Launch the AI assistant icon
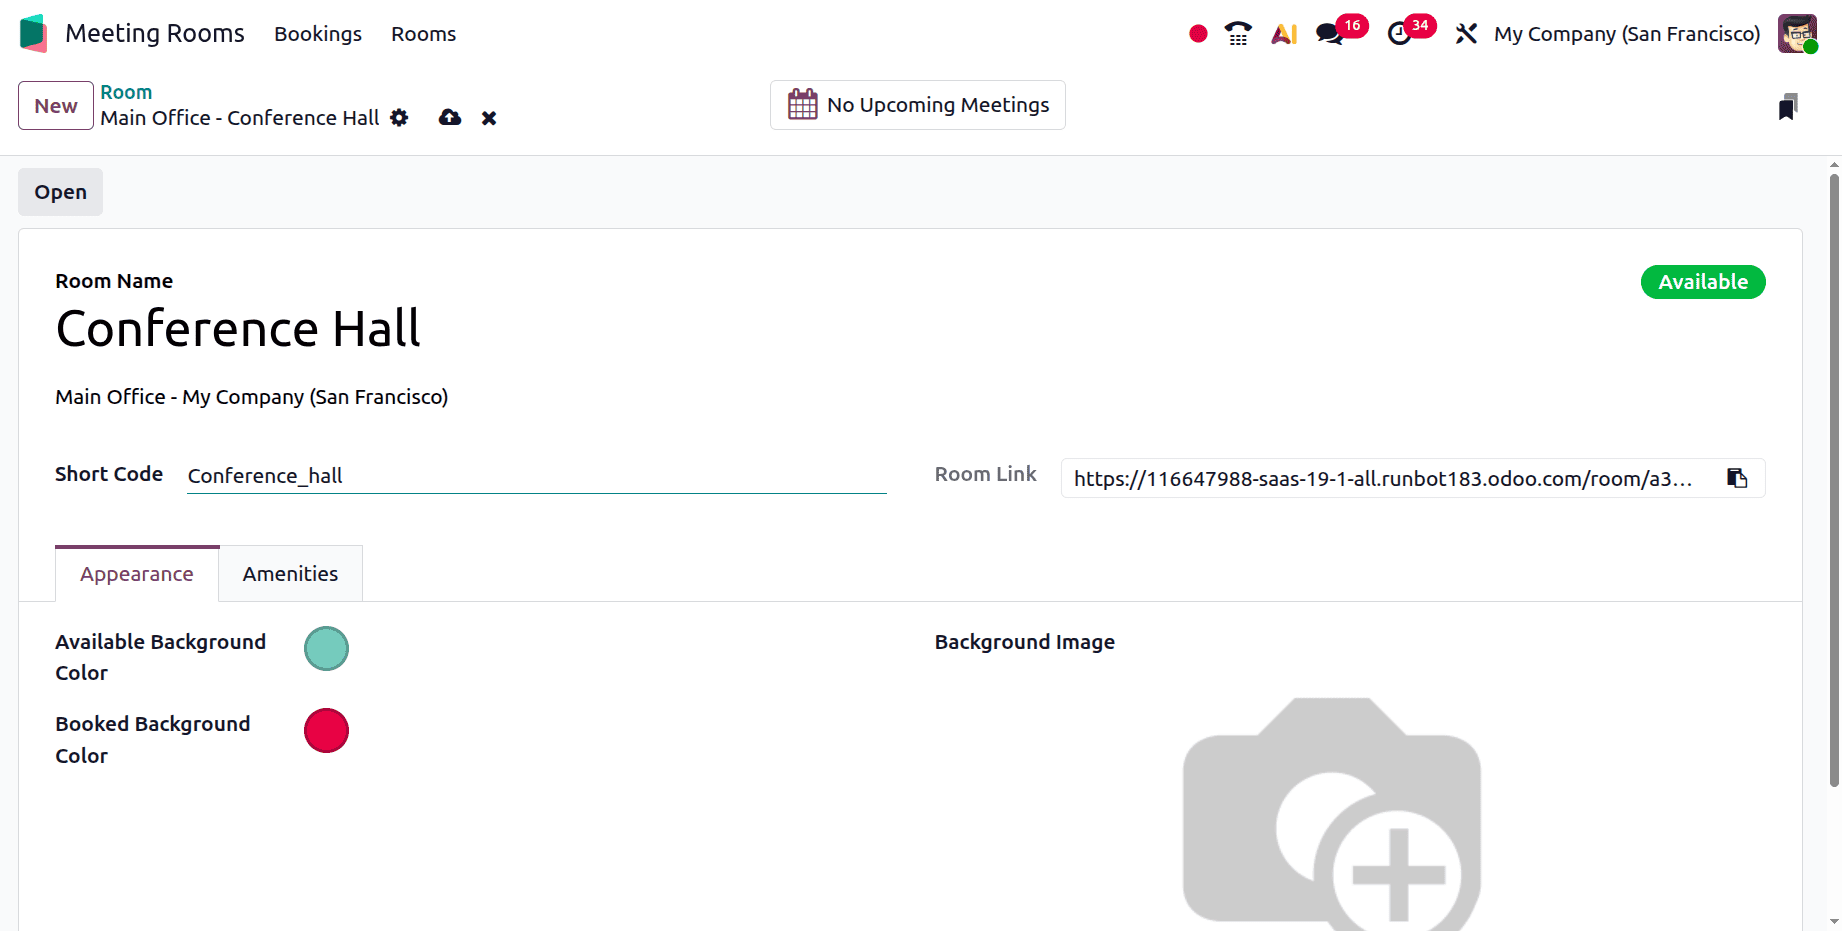This screenshot has height=931, width=1842. pos(1284,34)
